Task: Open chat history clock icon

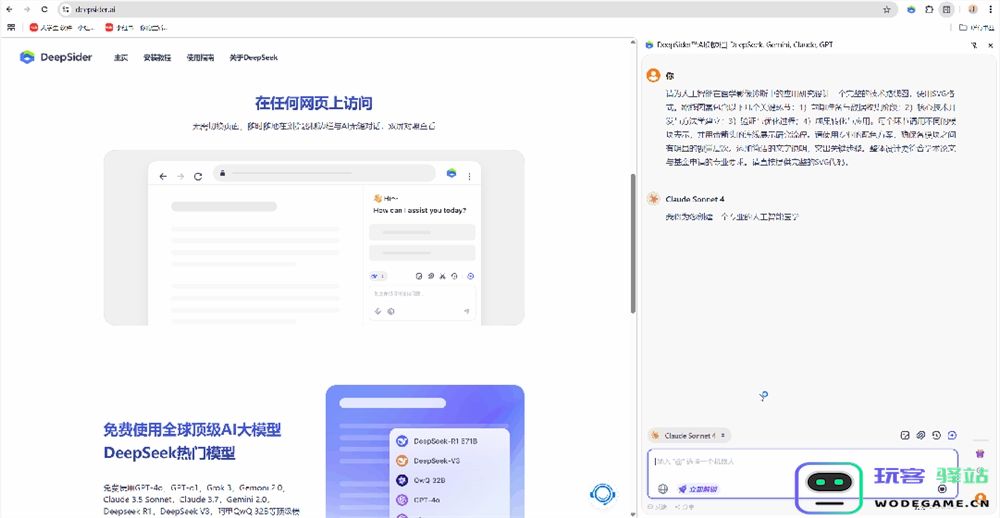Action: (x=936, y=436)
